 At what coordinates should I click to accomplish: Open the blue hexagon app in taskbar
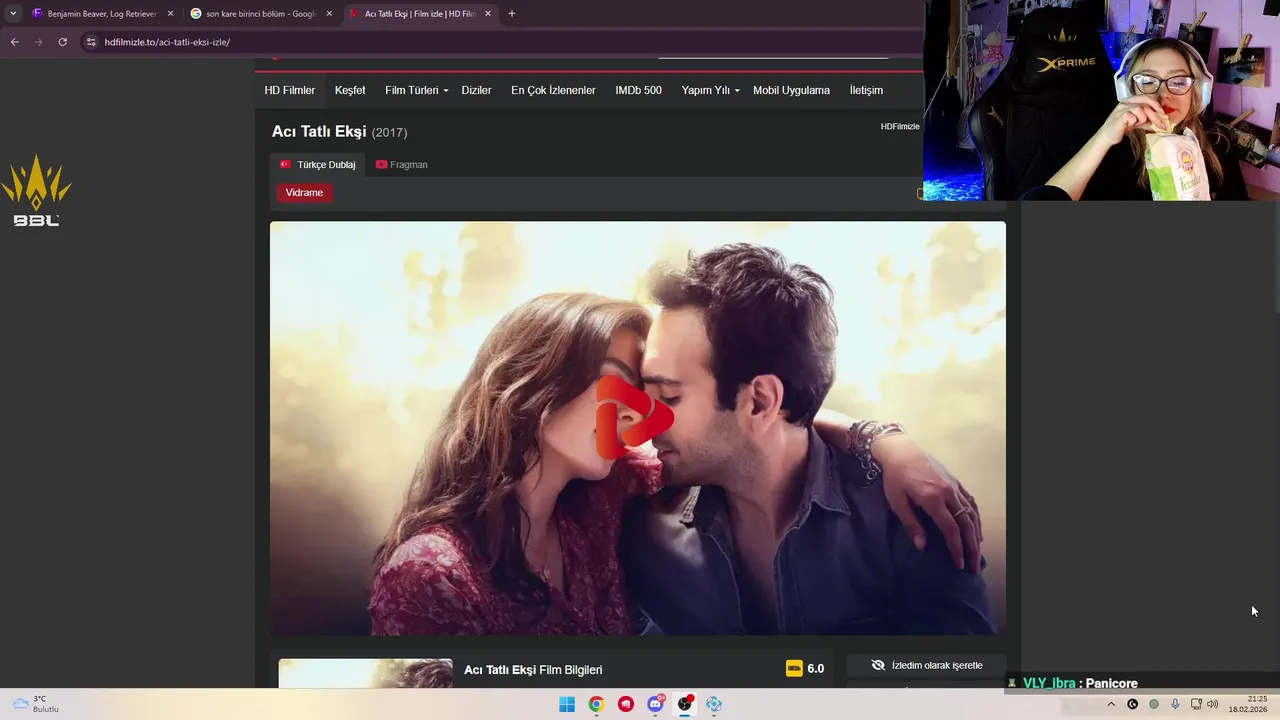coord(714,704)
